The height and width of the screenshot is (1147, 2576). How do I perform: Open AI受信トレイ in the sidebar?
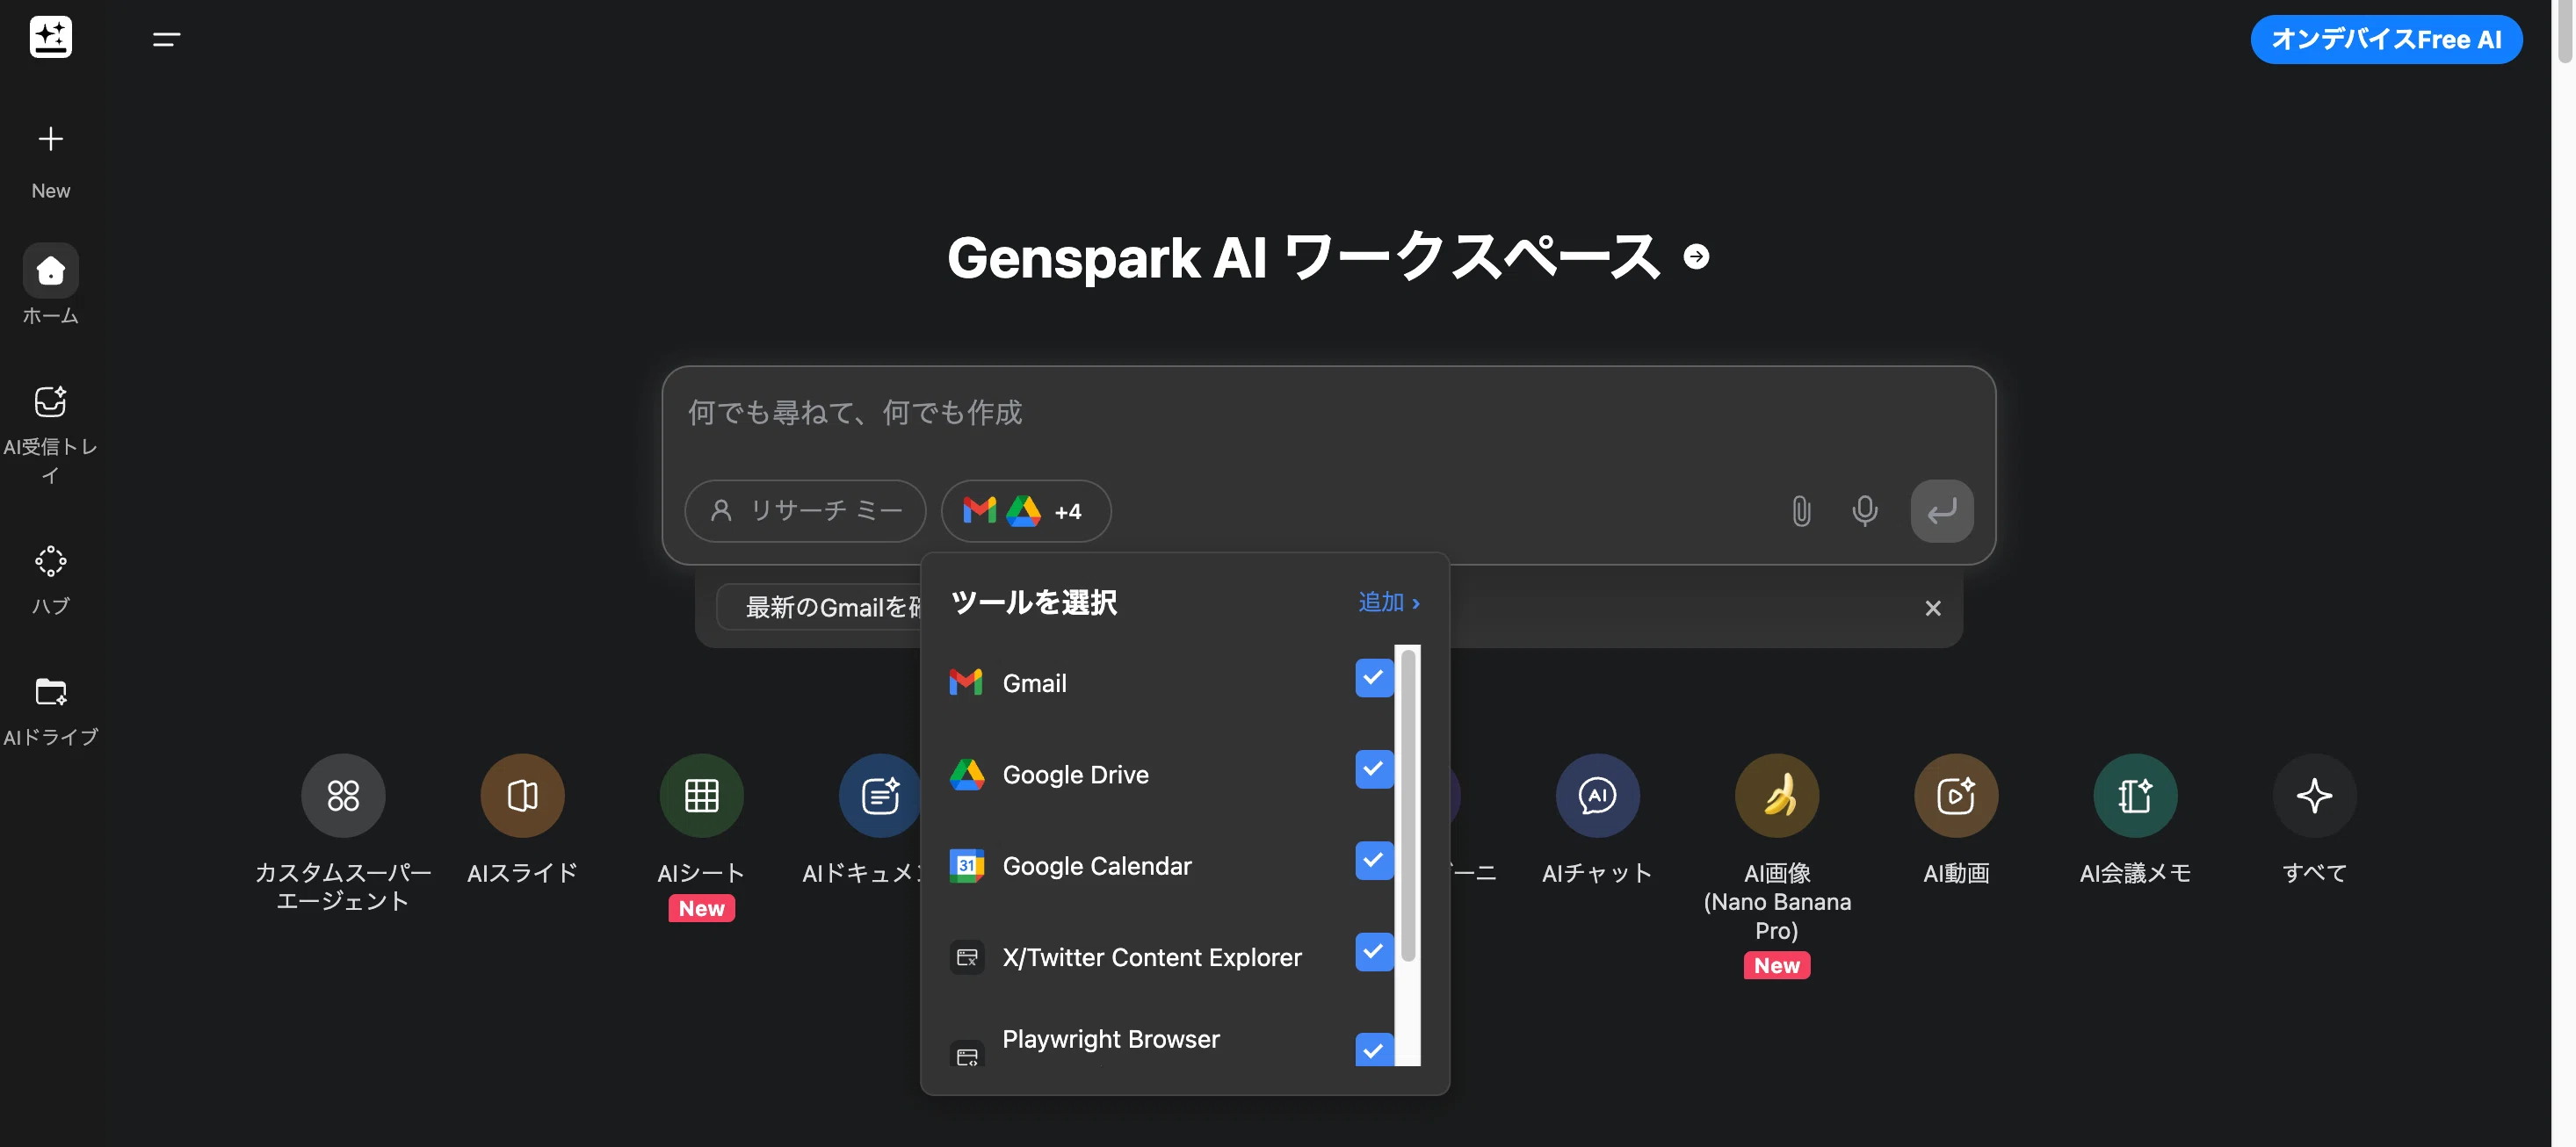coord(51,435)
